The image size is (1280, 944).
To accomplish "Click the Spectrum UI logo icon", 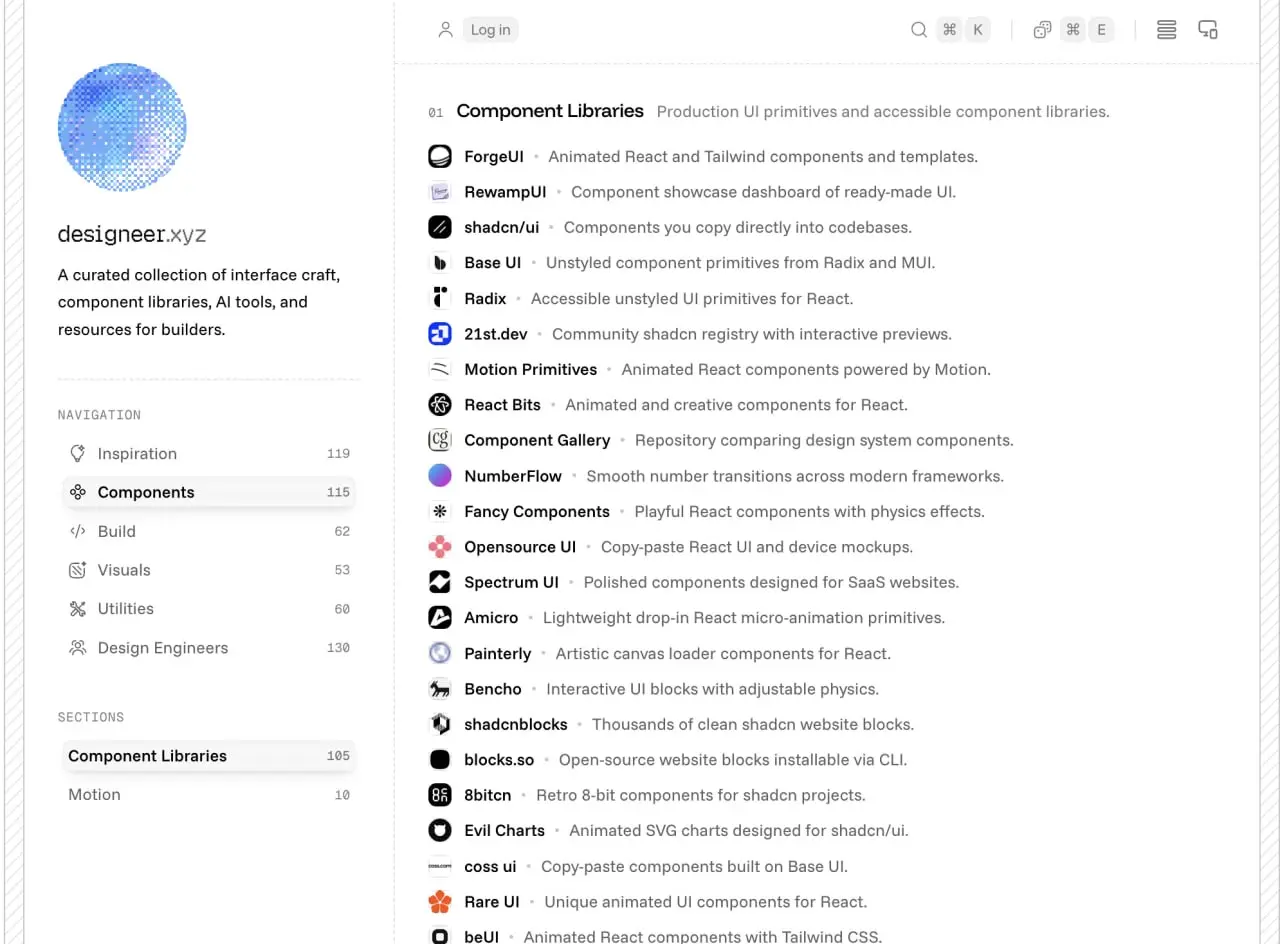I will (x=440, y=582).
